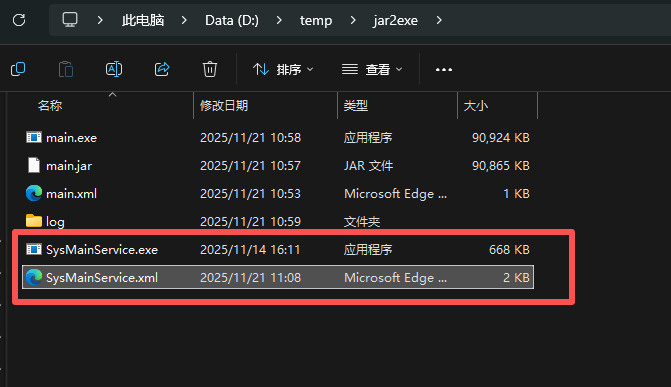Screen dimensions: 671x387
Task: Select the main.exe file name
Action: tap(71, 138)
